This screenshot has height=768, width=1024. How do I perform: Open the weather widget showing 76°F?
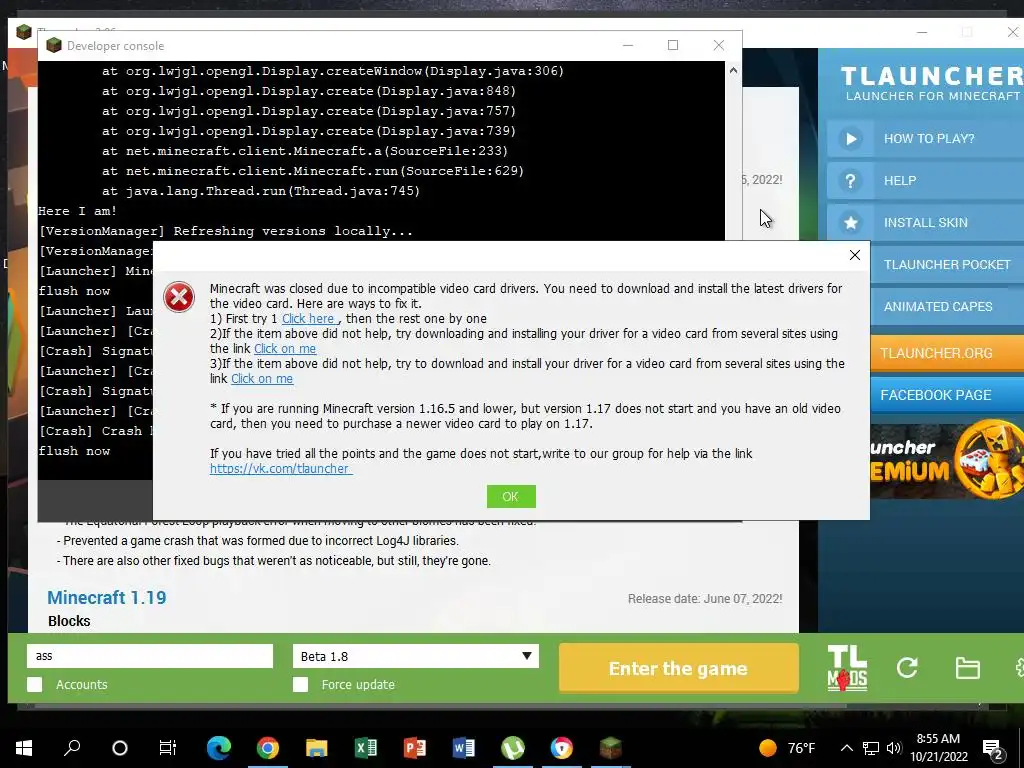point(787,748)
